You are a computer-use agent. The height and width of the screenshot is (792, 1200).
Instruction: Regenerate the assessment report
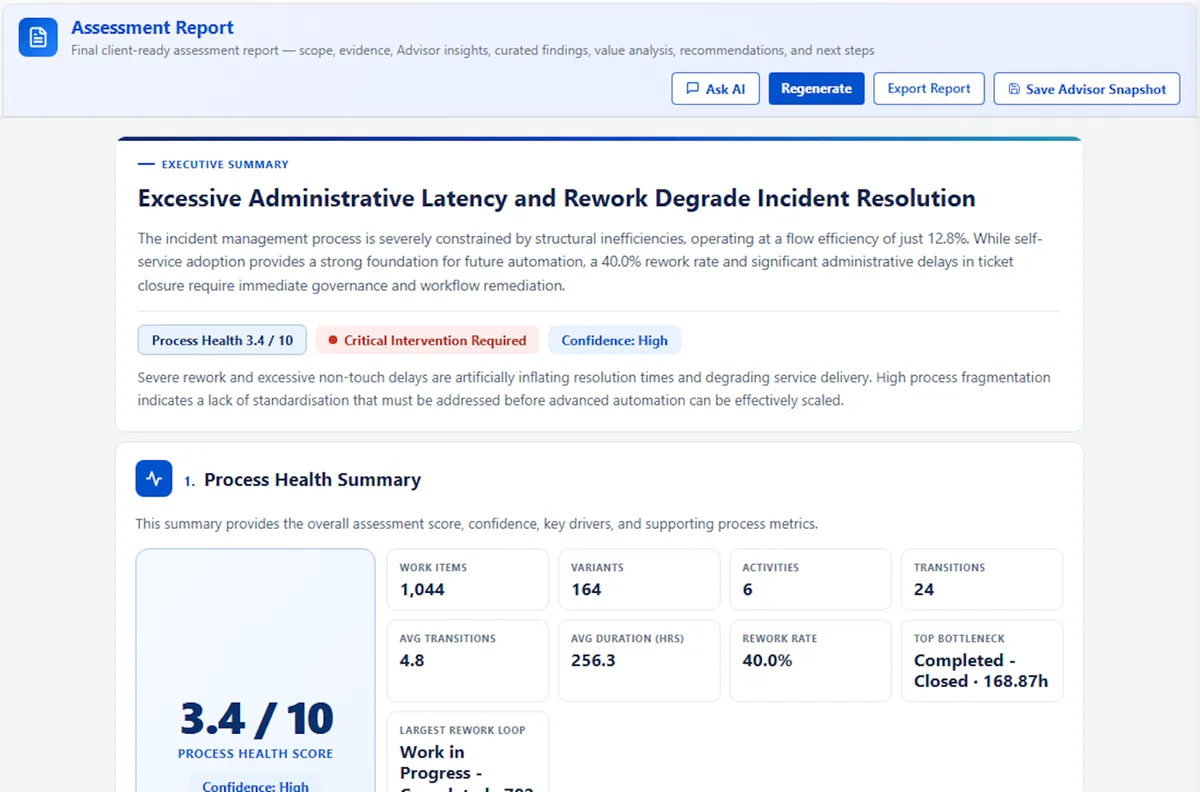point(816,88)
